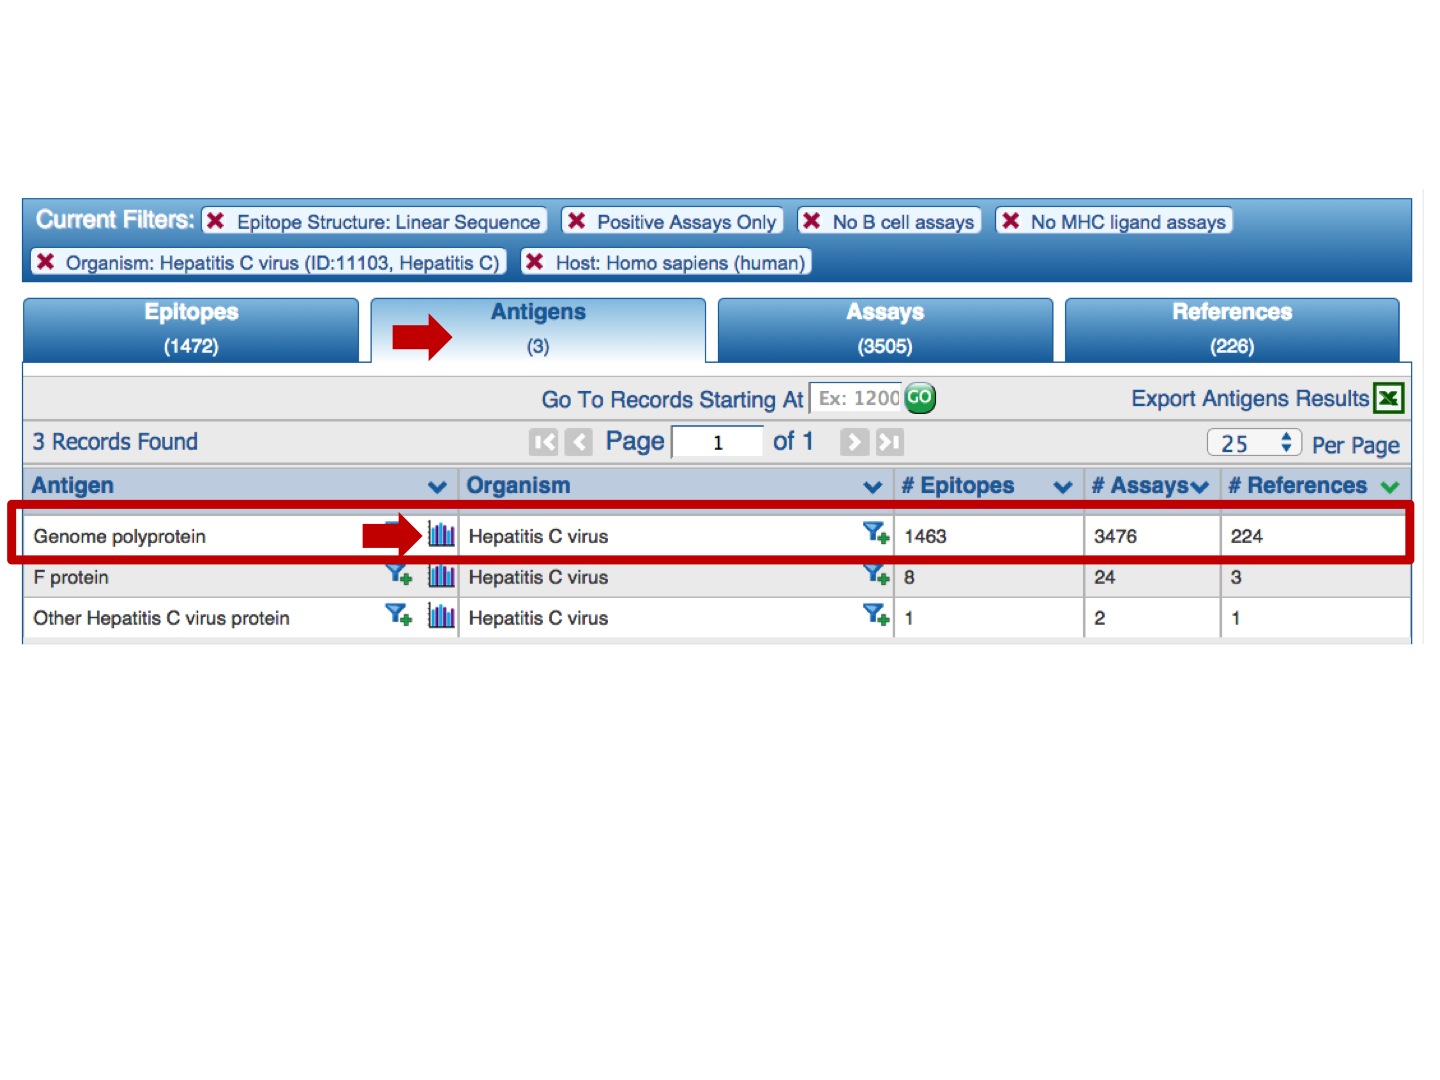This screenshot has height=1080, width=1440.
Task: Remove the Epitope Structure: Linear Sequence filter
Action: (x=215, y=221)
